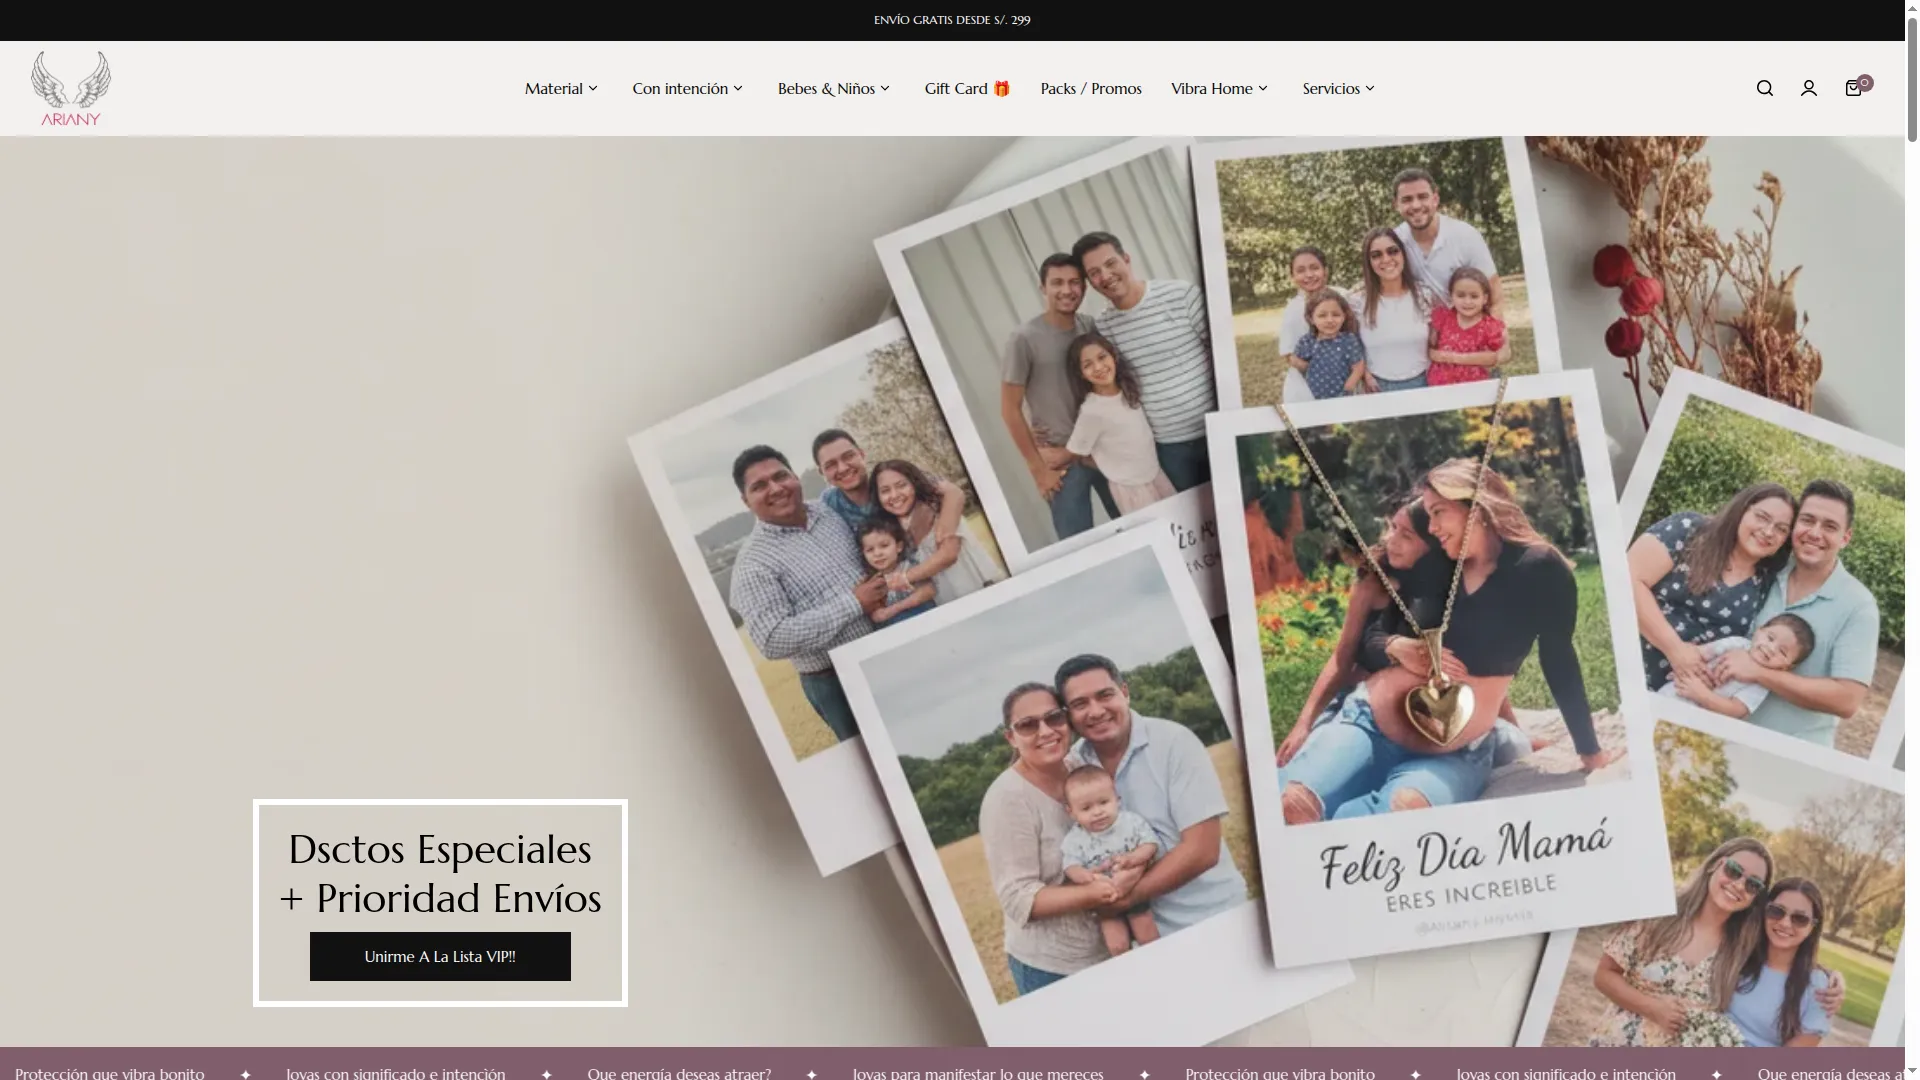Expand the Bebes & Niños menu chevron

885,89
